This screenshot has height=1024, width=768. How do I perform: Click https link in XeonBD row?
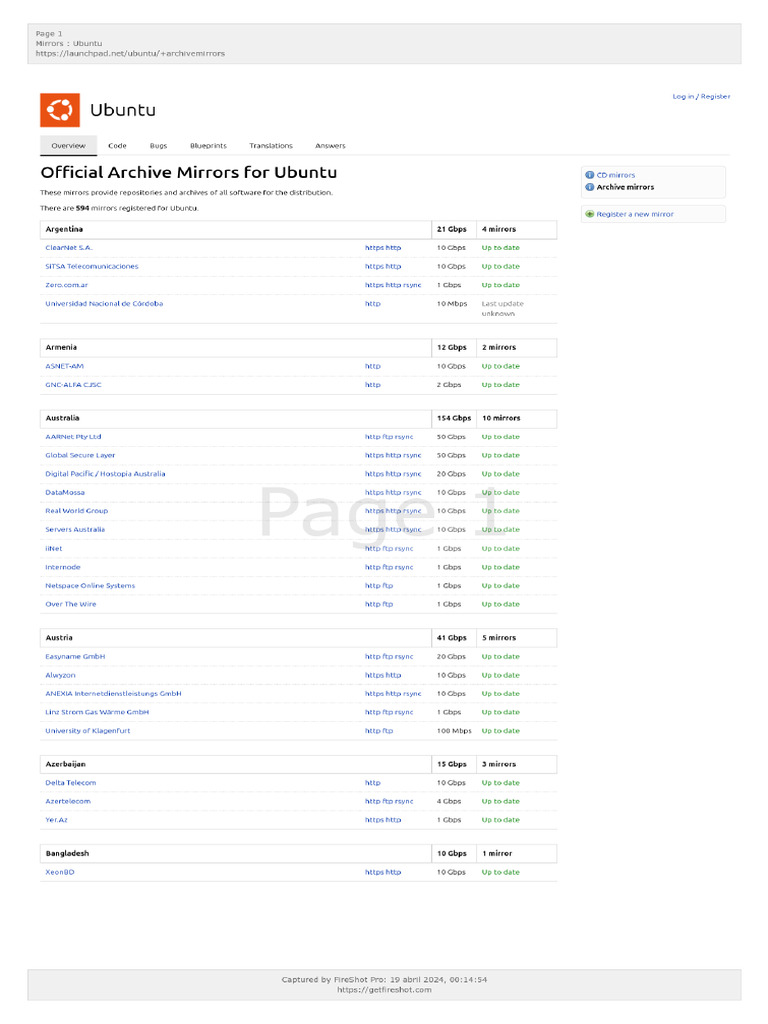(x=374, y=872)
